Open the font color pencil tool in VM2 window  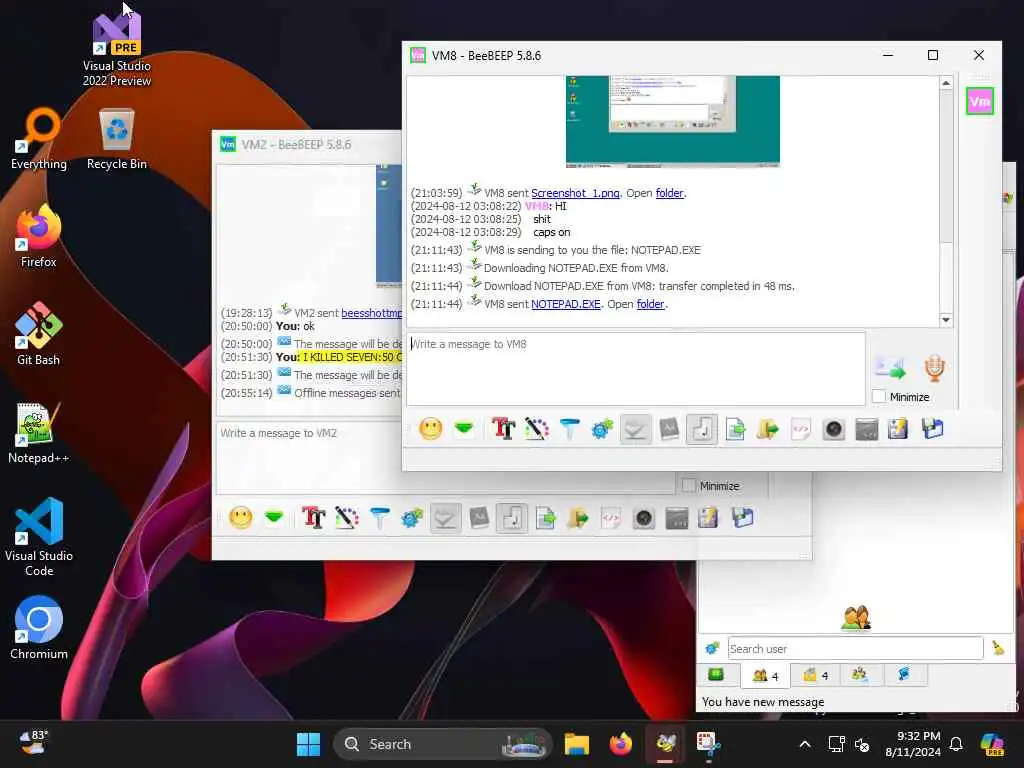click(x=347, y=518)
